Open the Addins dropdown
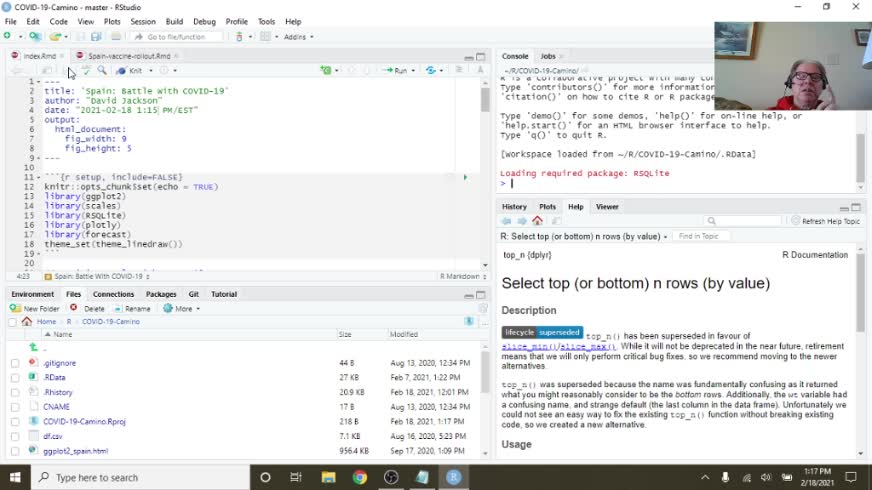The image size is (872, 490). pos(298,37)
